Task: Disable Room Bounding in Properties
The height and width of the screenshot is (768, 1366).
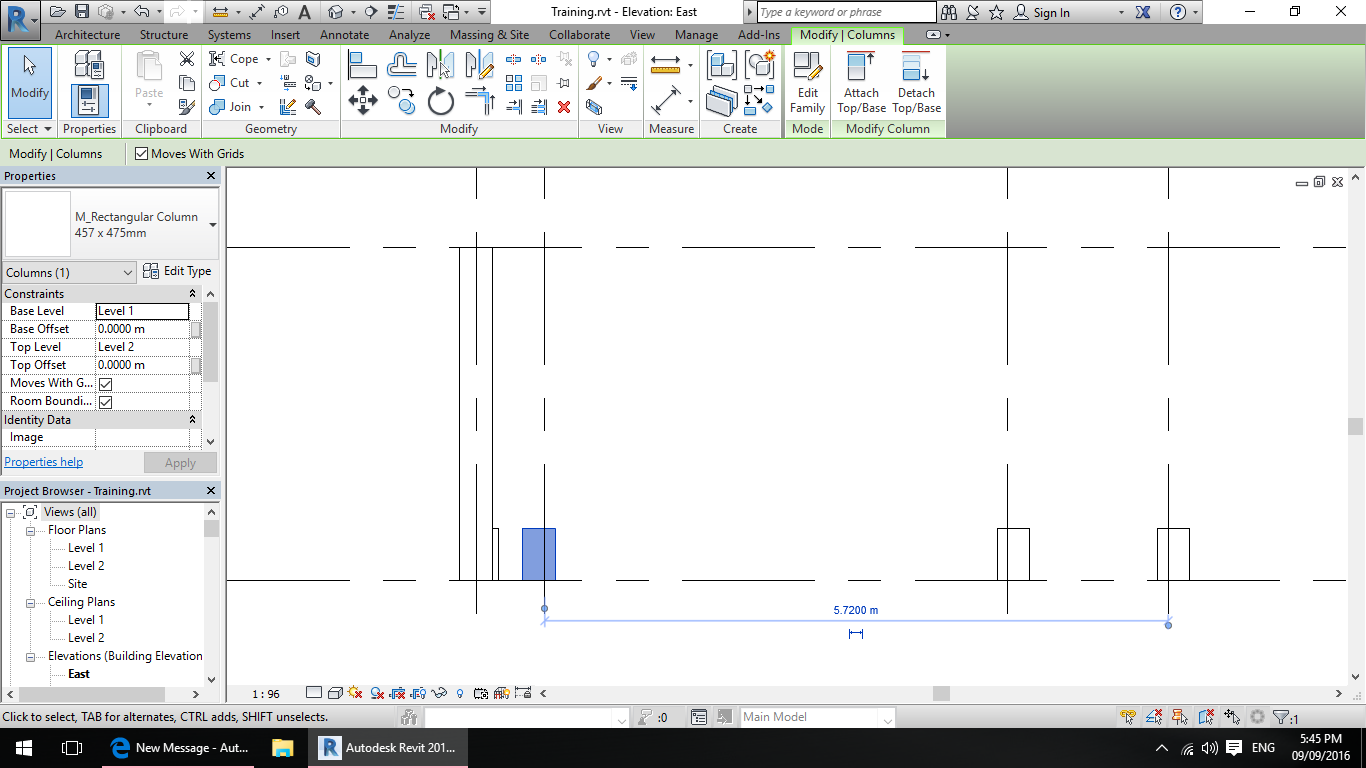Action: click(x=104, y=401)
